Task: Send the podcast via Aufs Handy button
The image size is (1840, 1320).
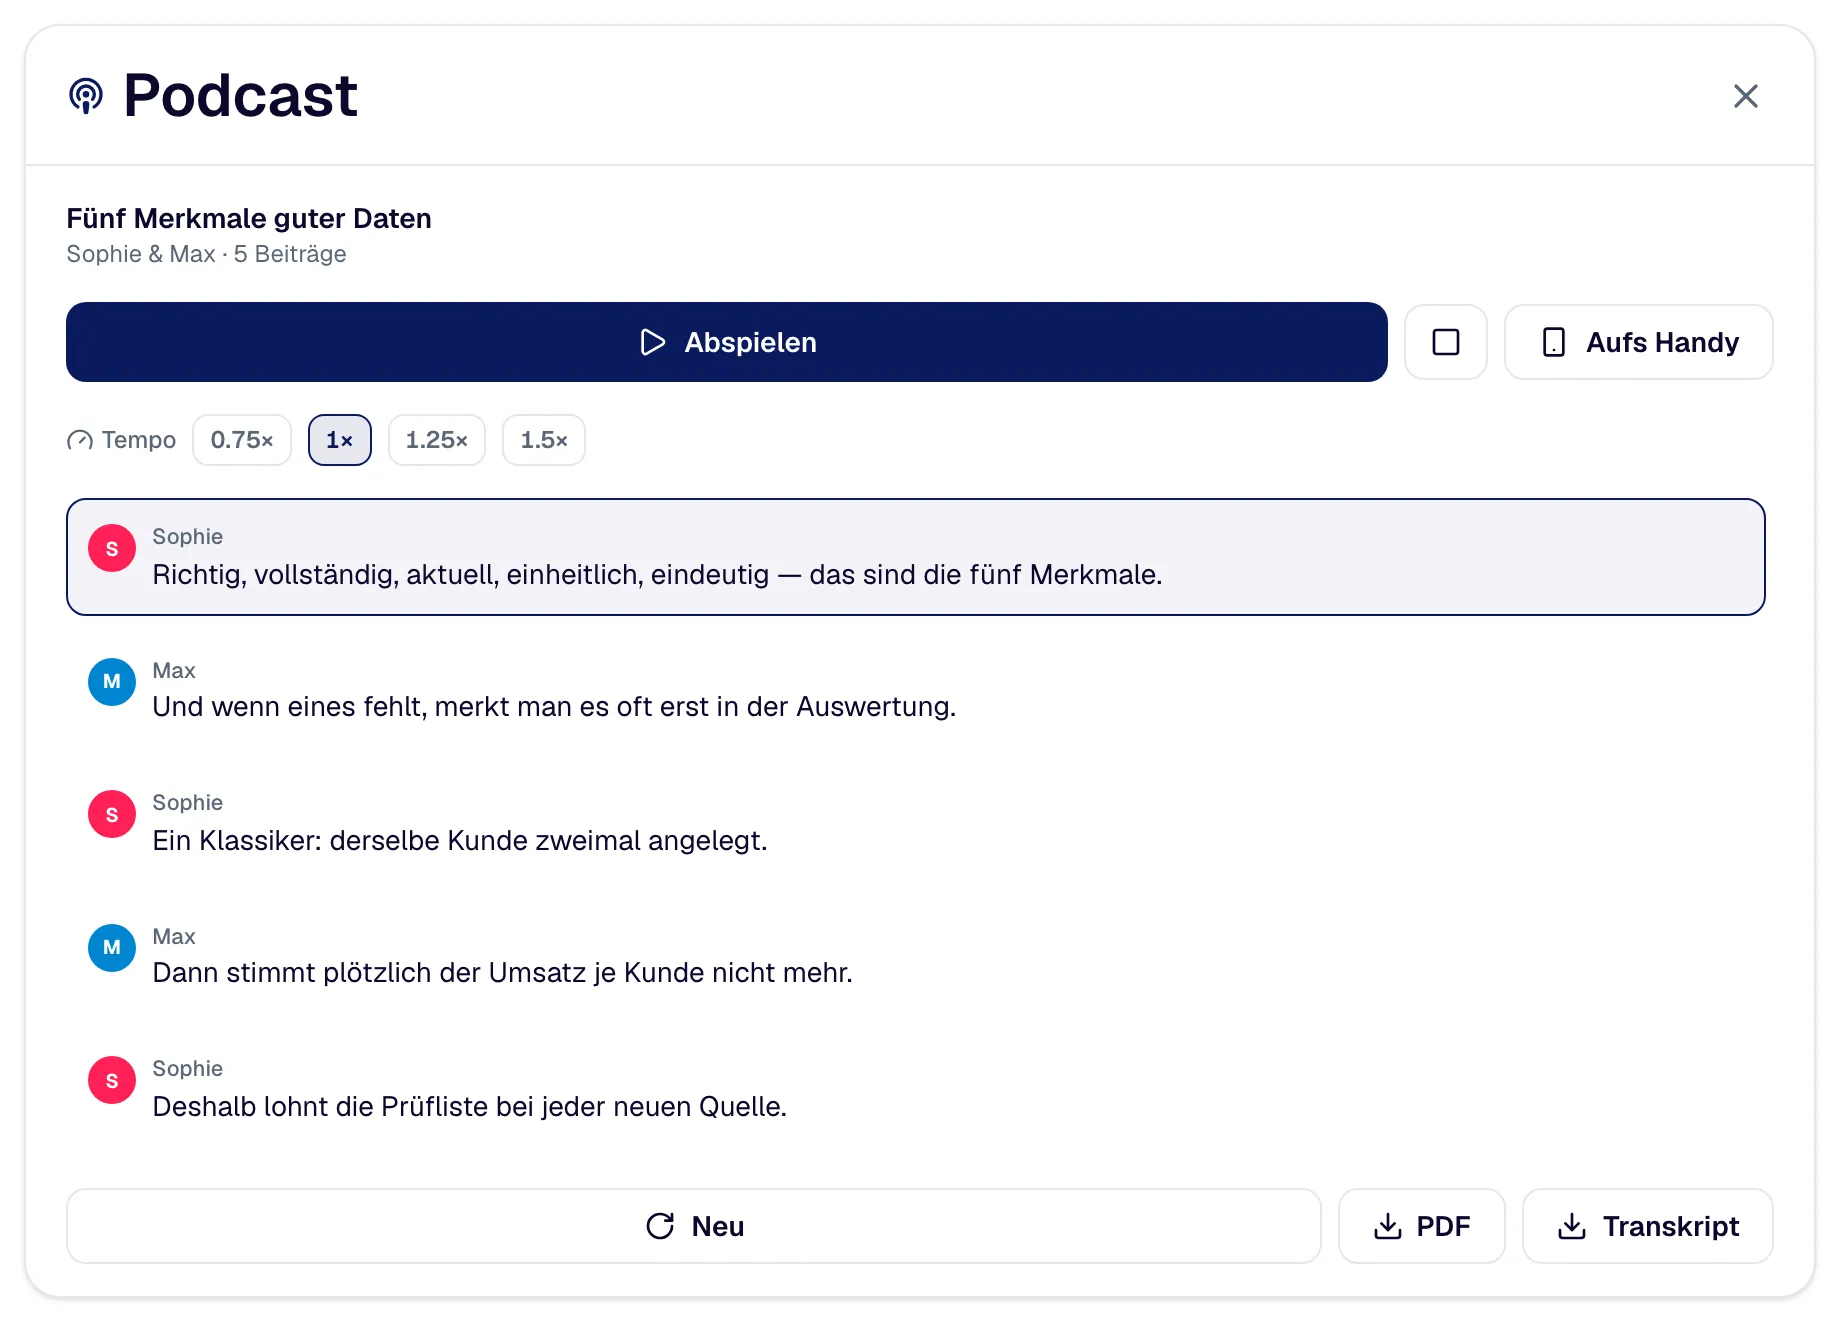Action: pyautogui.click(x=1638, y=342)
